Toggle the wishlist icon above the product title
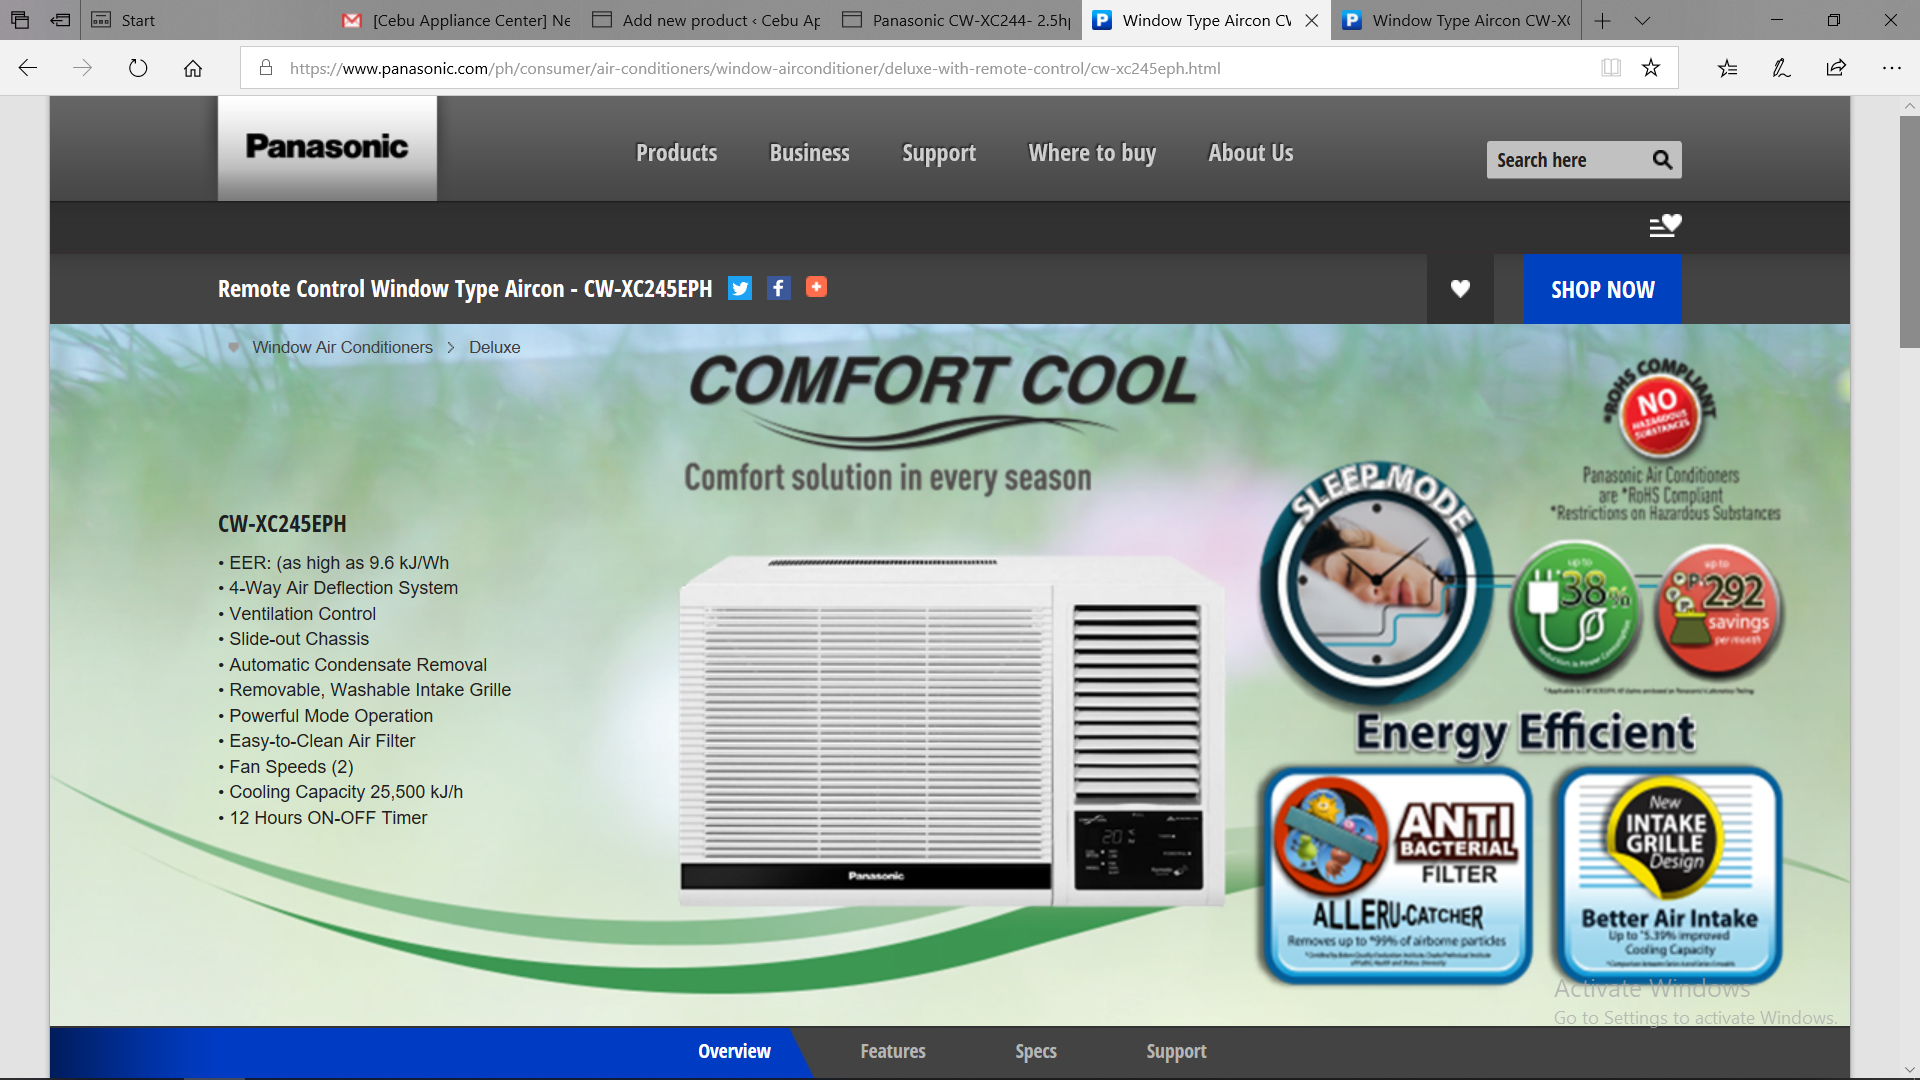This screenshot has width=1920, height=1080. (x=1665, y=226)
